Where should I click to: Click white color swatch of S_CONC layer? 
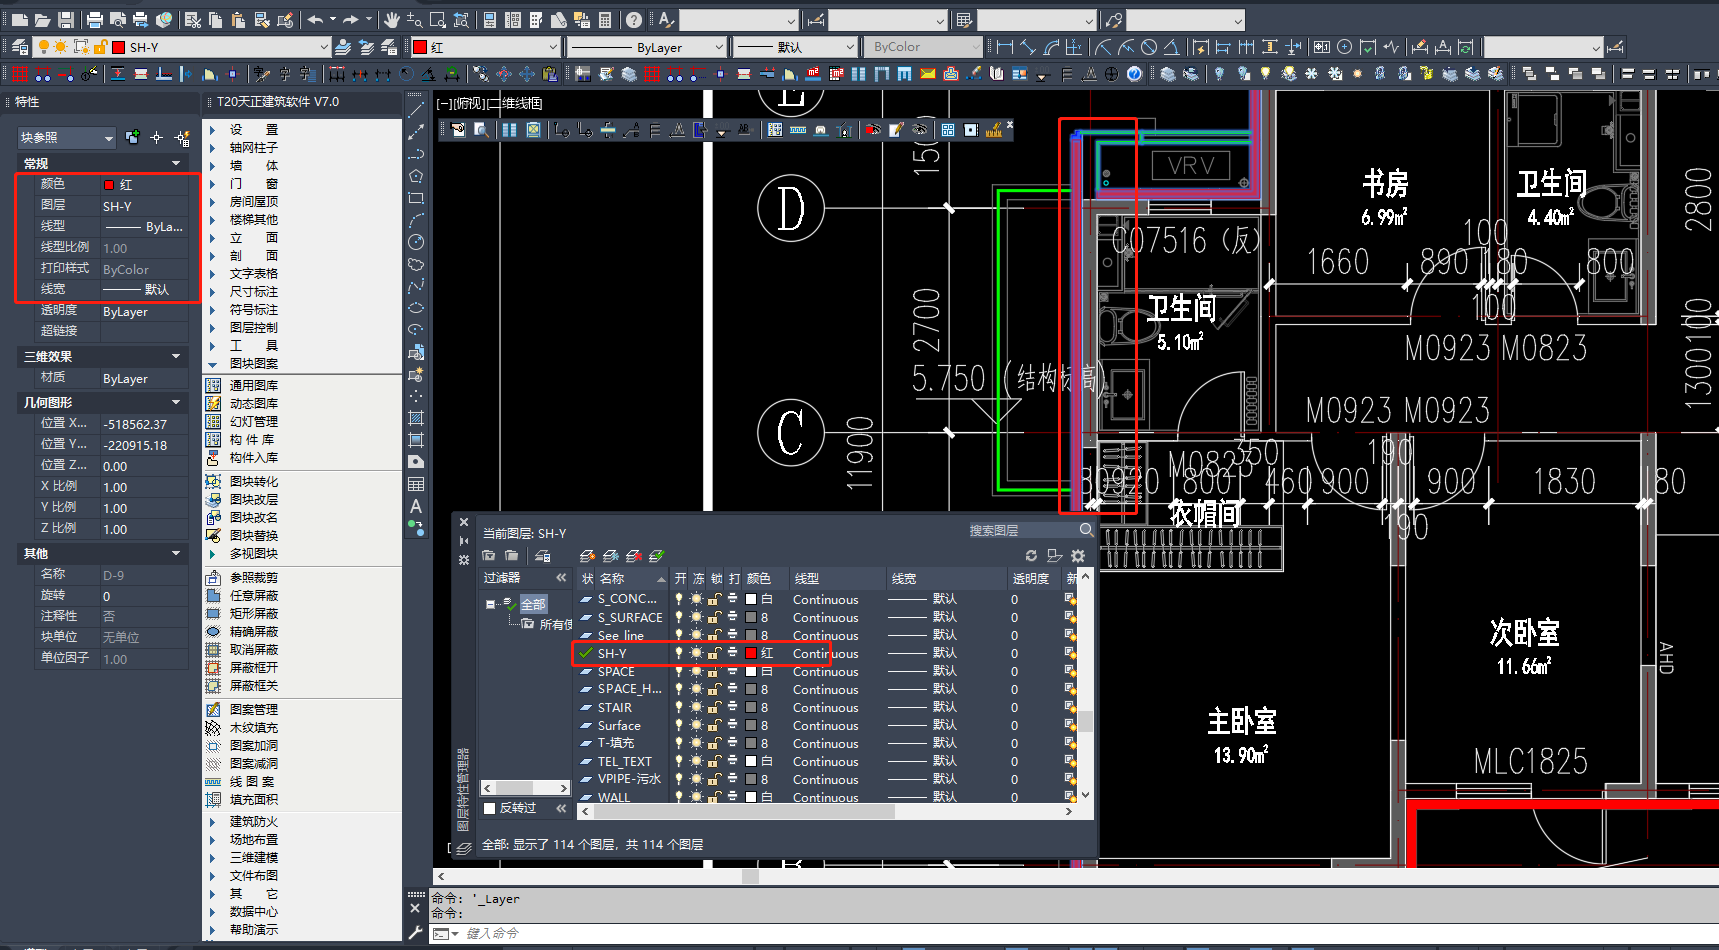click(x=751, y=599)
